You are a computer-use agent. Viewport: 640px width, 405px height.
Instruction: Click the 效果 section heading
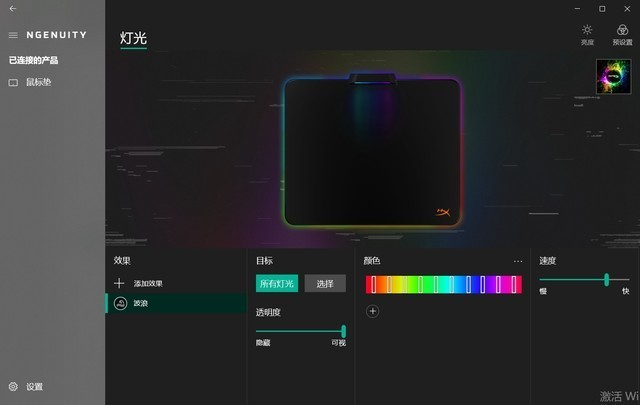click(122, 260)
